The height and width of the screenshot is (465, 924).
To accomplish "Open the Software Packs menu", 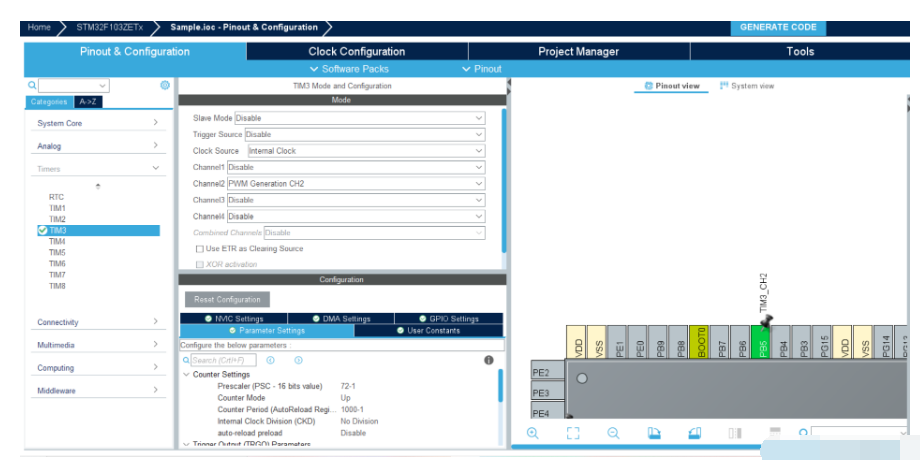I will pyautogui.click(x=349, y=69).
